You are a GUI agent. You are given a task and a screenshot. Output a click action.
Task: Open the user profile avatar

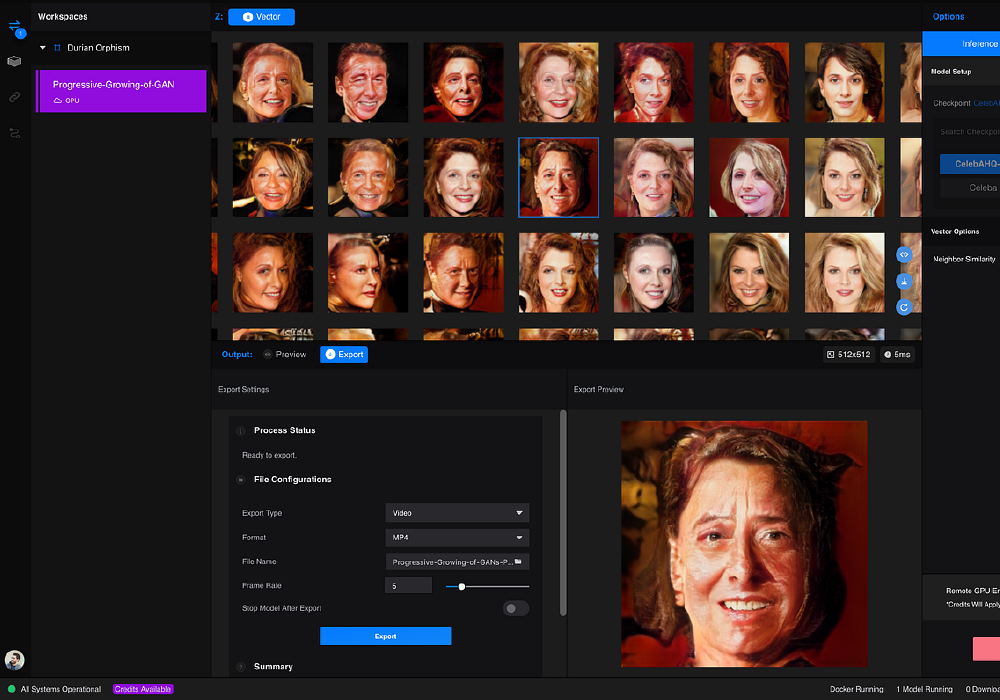pos(14,660)
